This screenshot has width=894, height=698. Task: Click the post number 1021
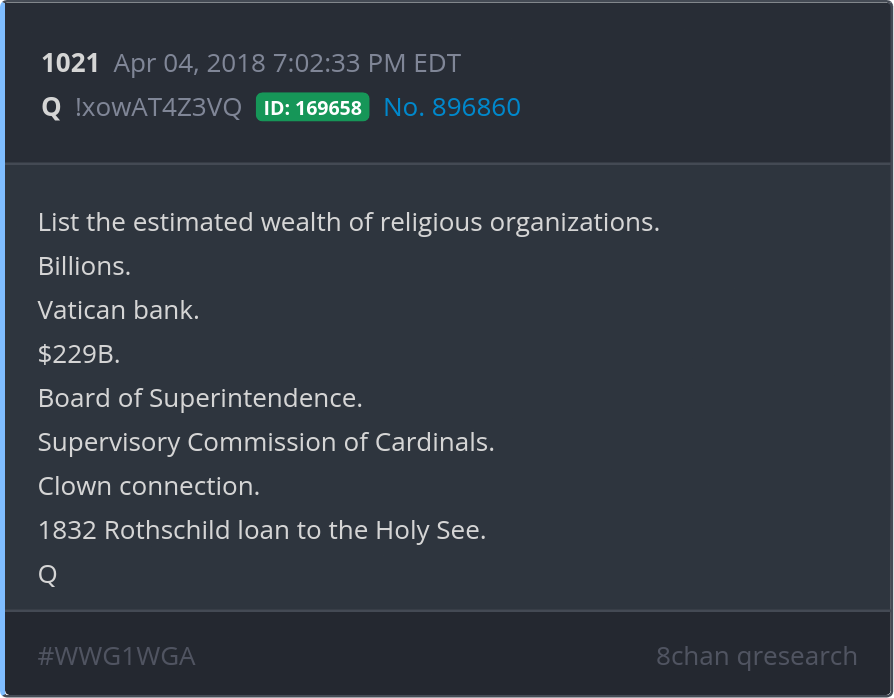tap(70, 64)
